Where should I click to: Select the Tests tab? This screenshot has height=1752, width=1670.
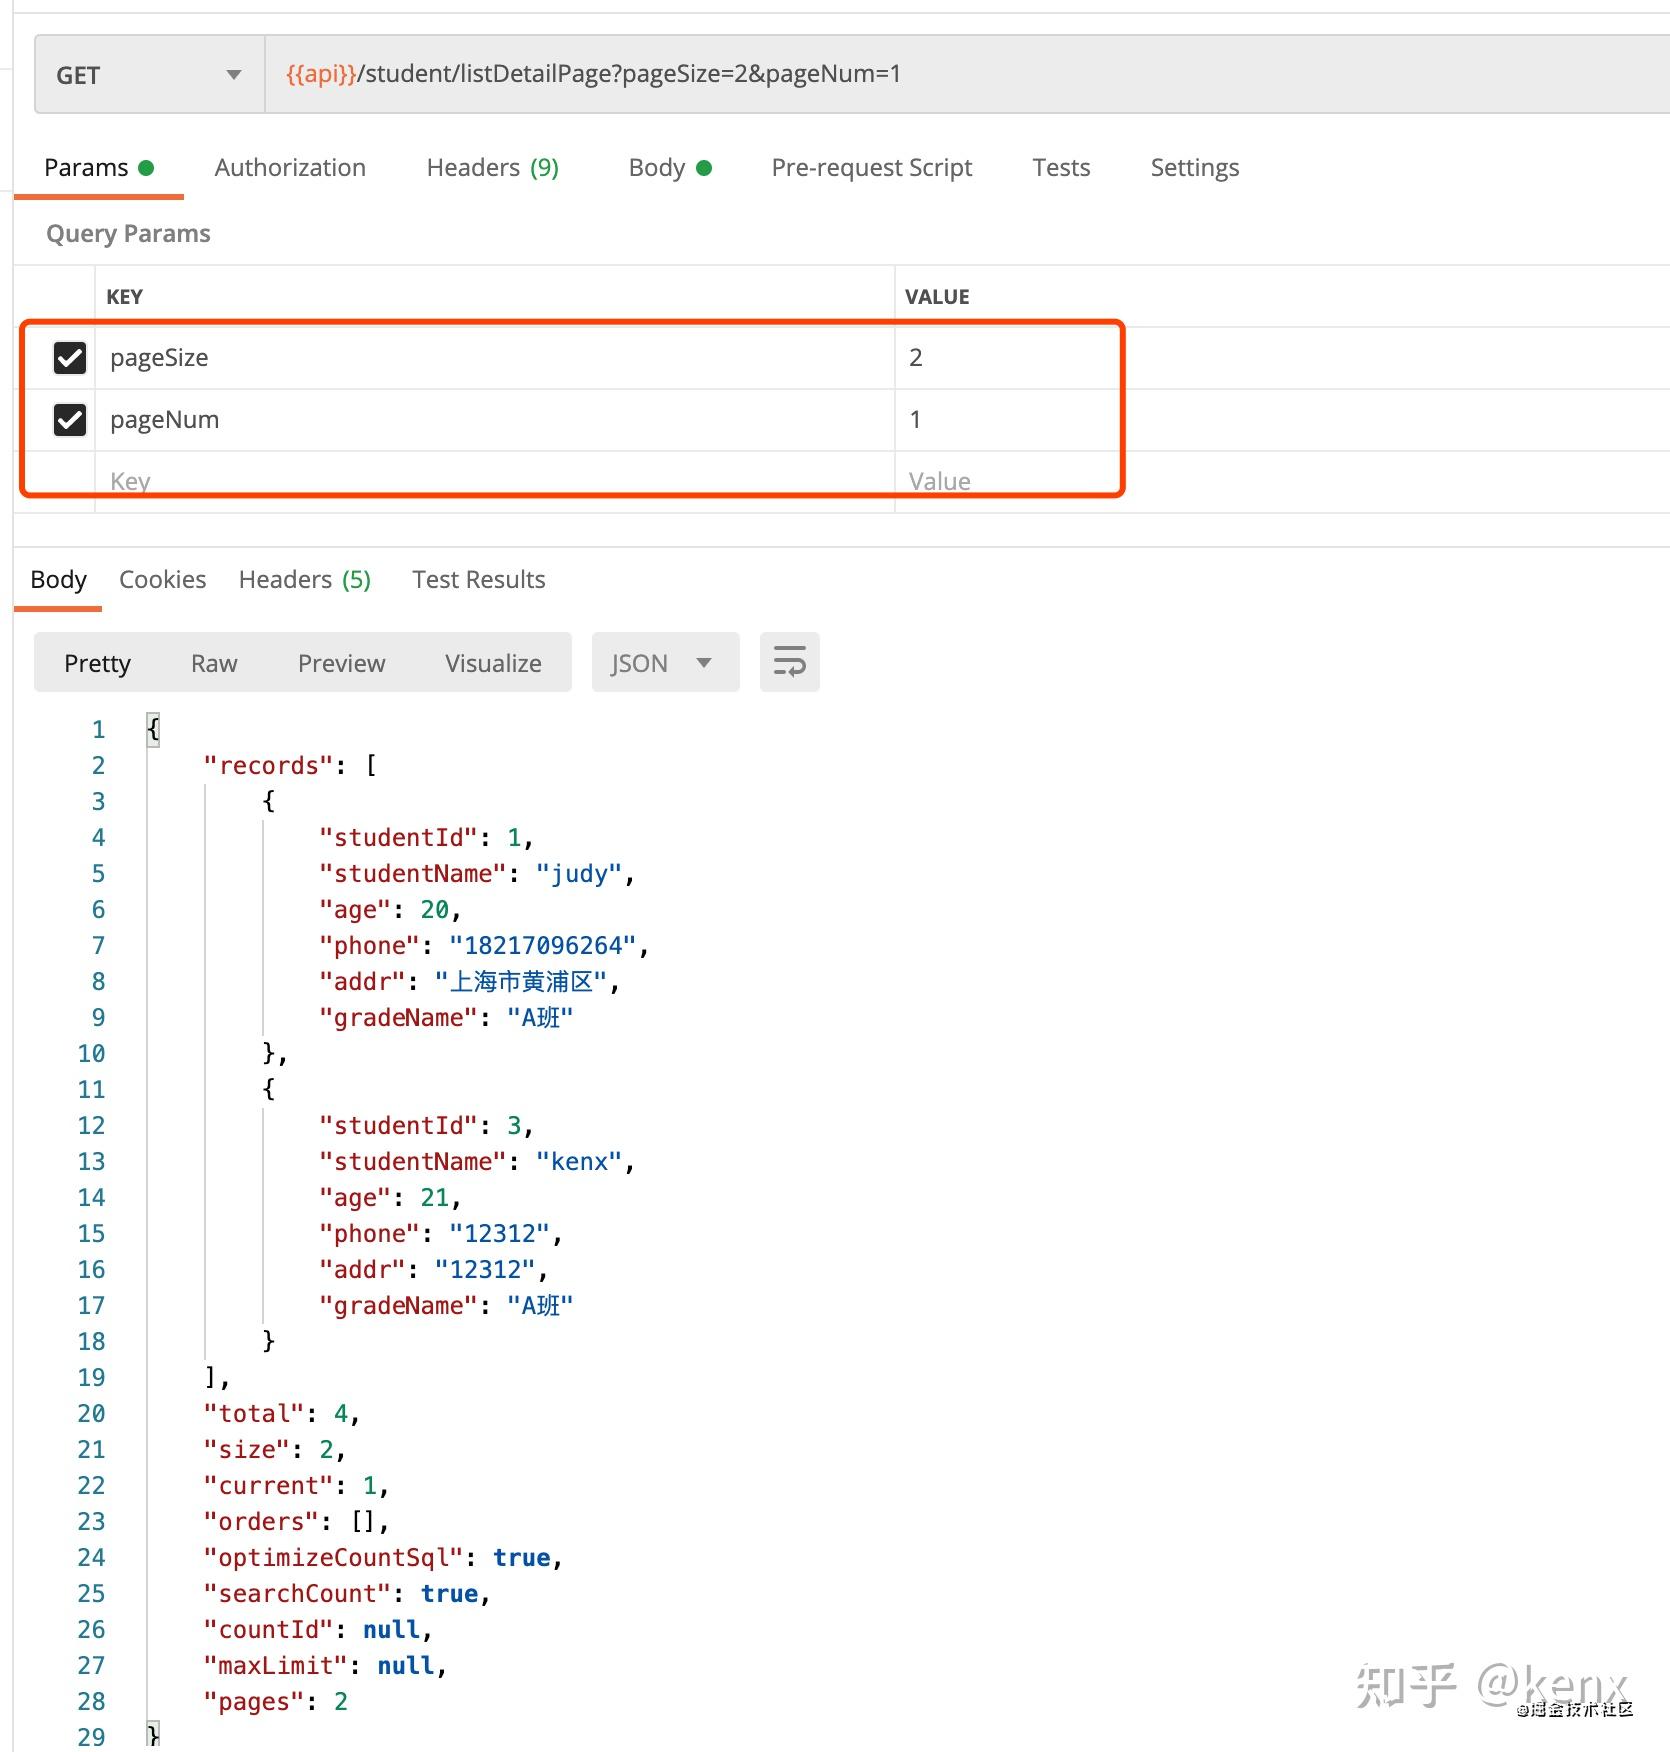(x=1060, y=167)
